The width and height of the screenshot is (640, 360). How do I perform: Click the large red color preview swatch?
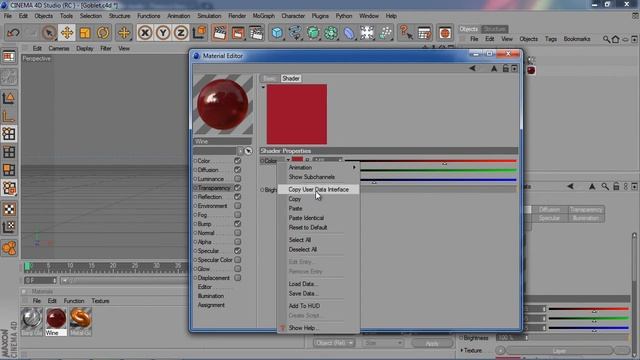(297, 114)
